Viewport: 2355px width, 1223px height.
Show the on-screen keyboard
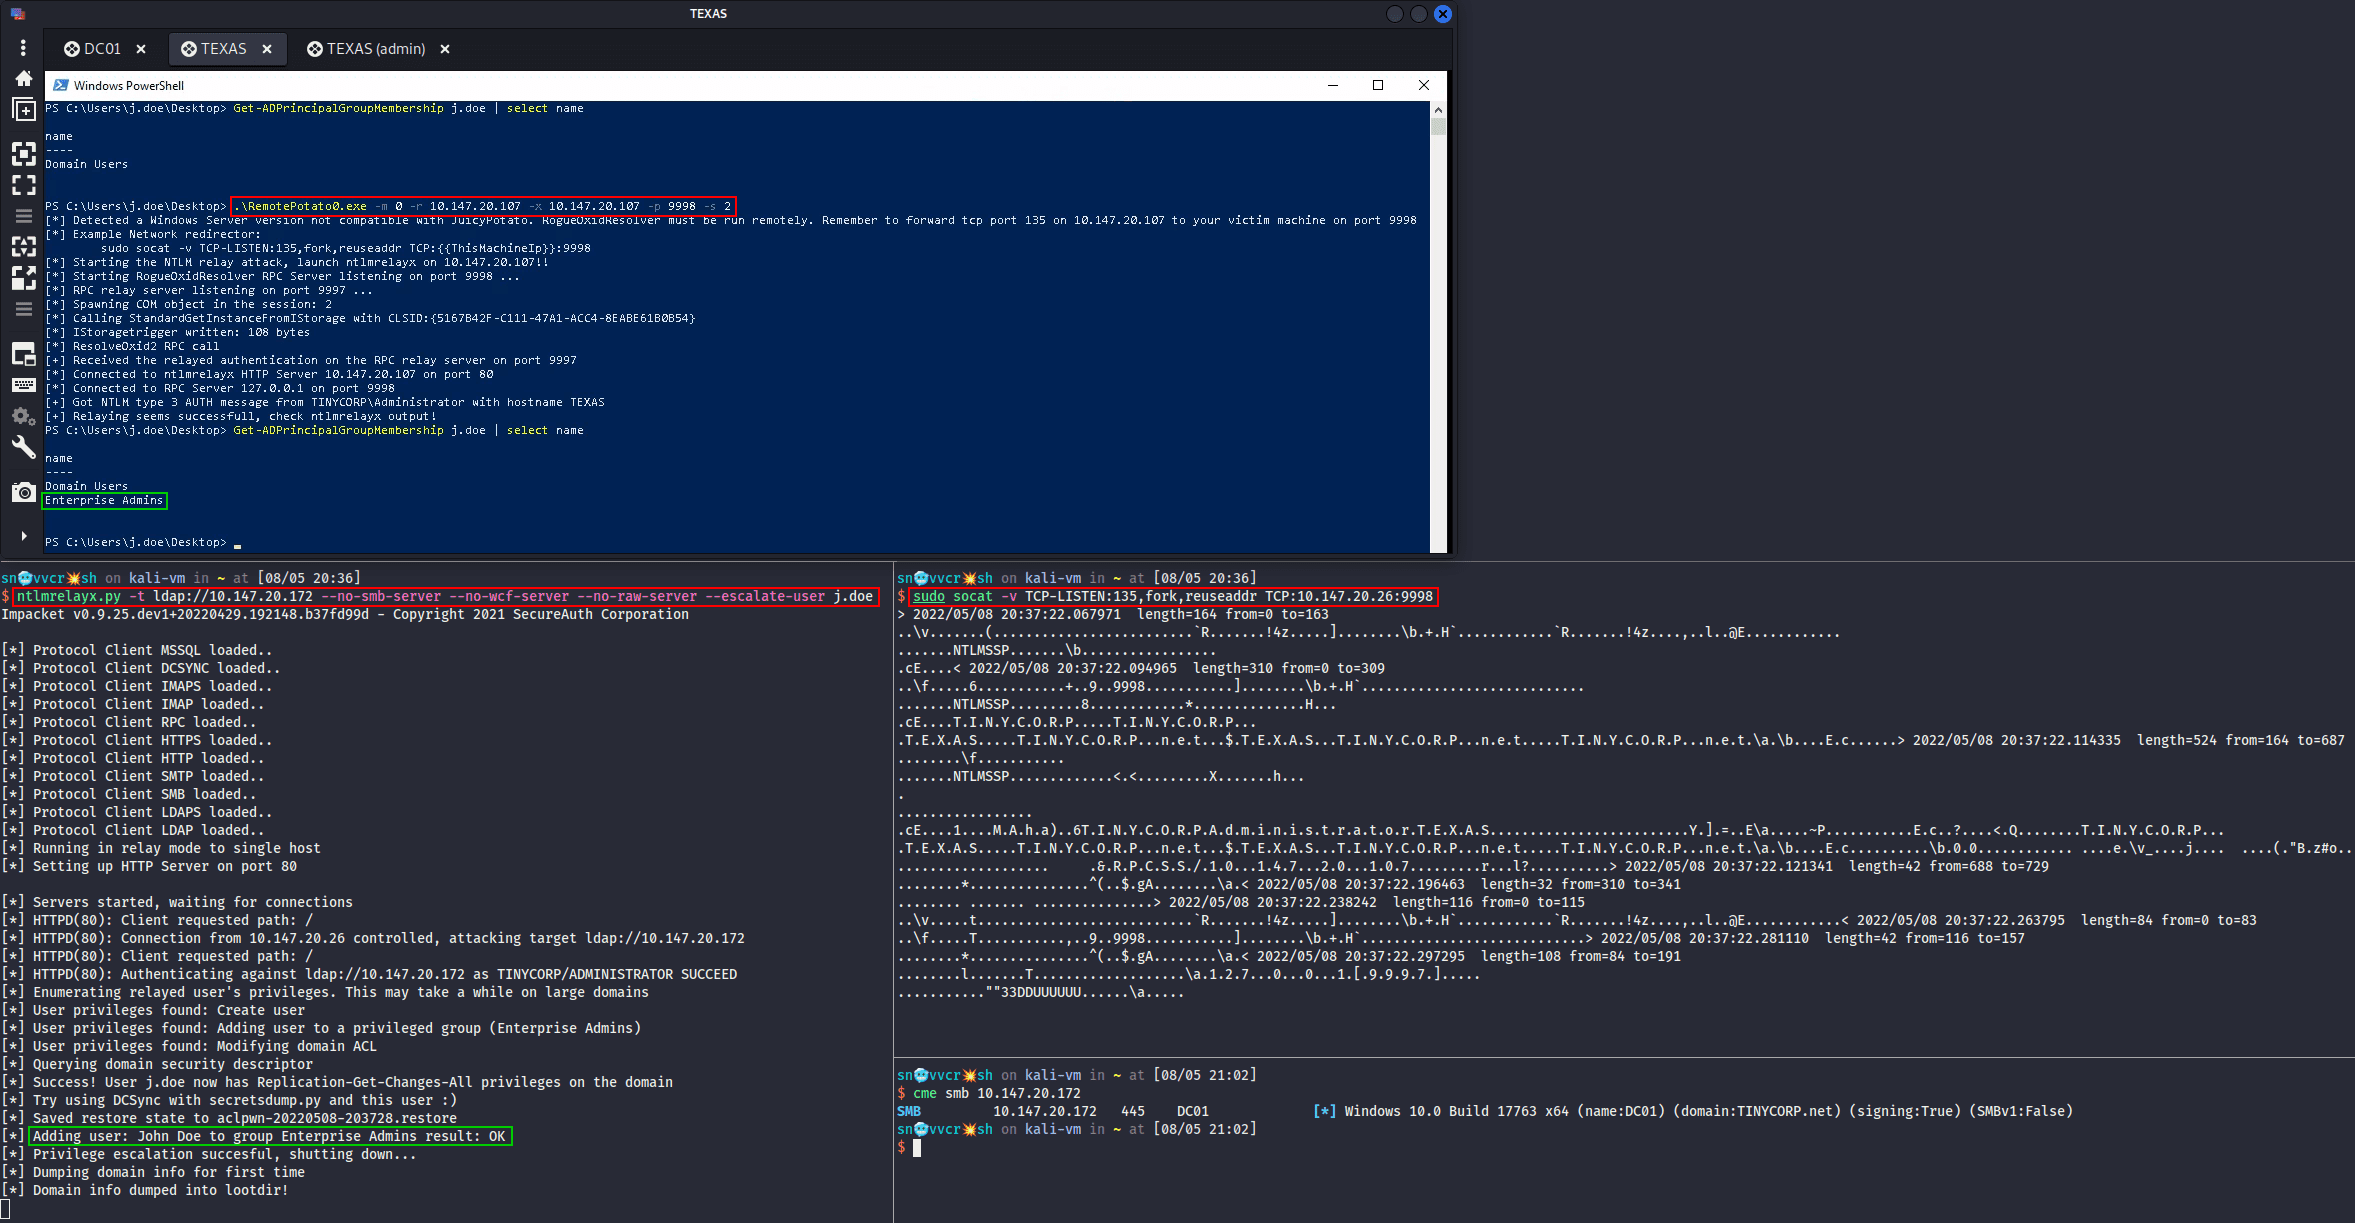pyautogui.click(x=23, y=384)
